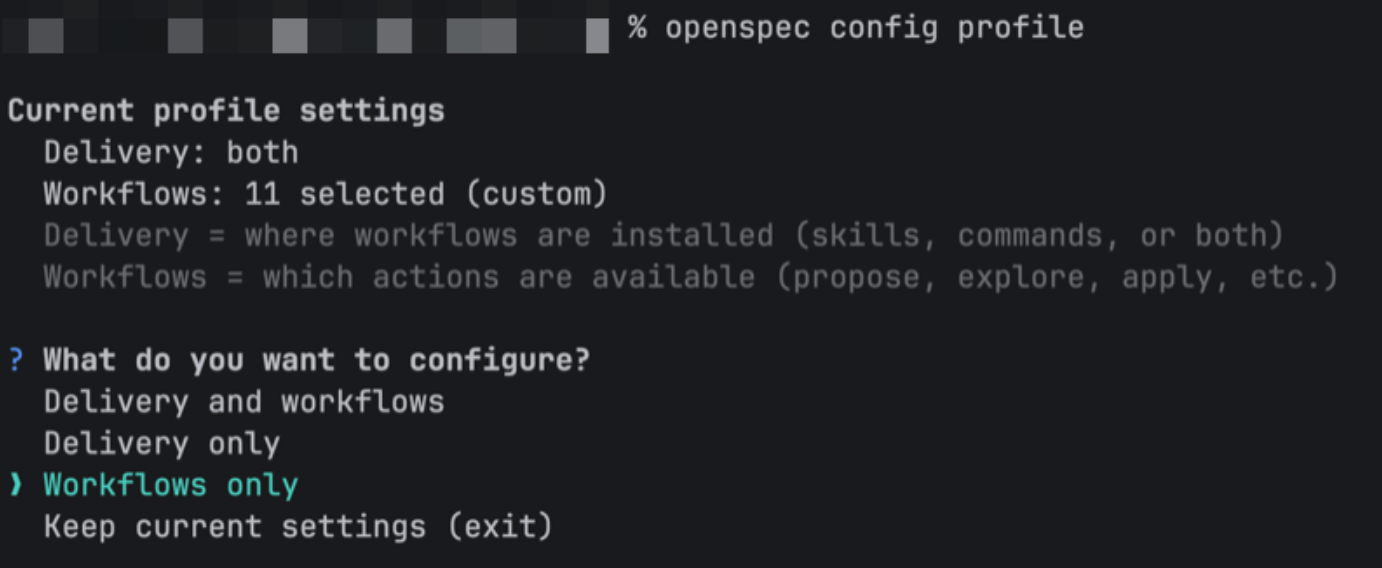The image size is (1382, 568).
Task: Click the "both" value after Delivery:
Action: click(262, 152)
